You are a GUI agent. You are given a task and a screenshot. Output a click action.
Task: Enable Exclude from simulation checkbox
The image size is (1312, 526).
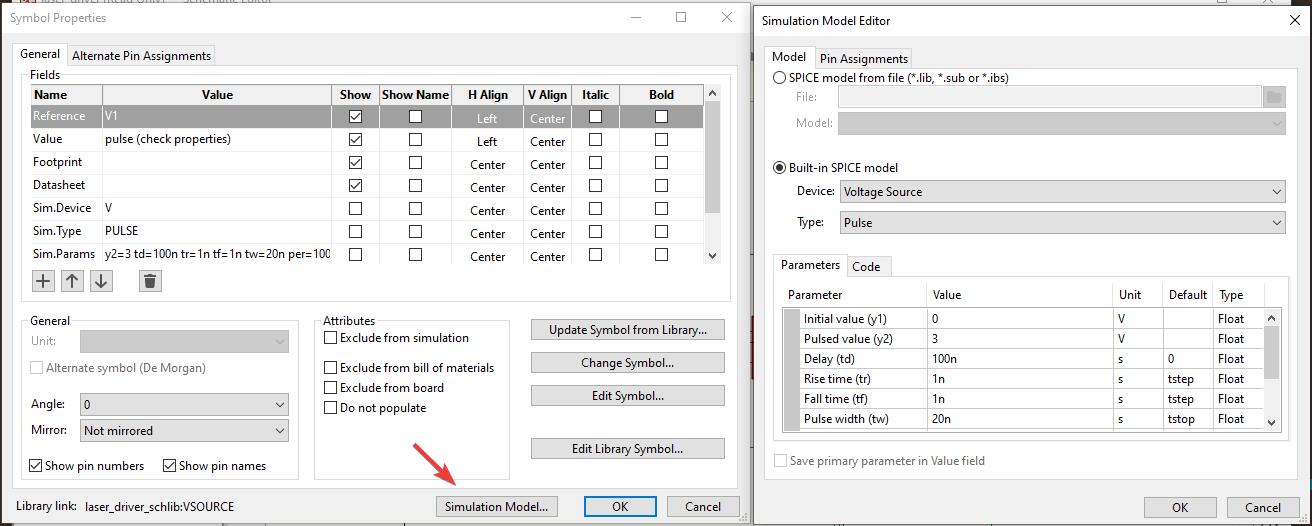(x=331, y=338)
